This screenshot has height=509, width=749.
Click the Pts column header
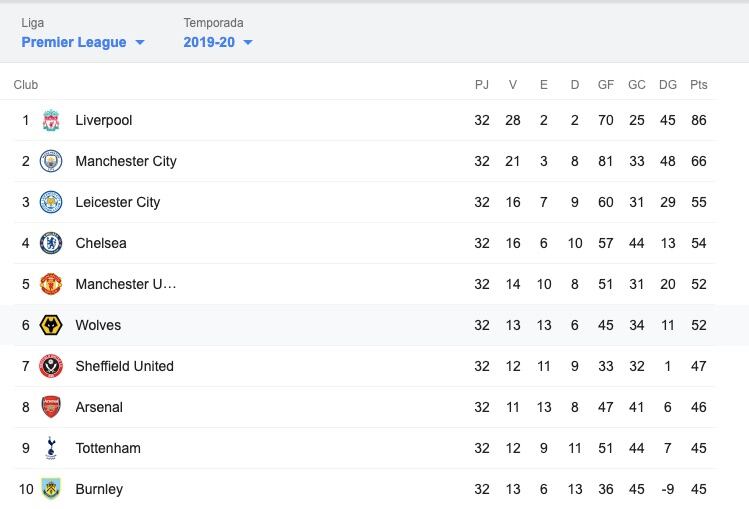click(698, 85)
